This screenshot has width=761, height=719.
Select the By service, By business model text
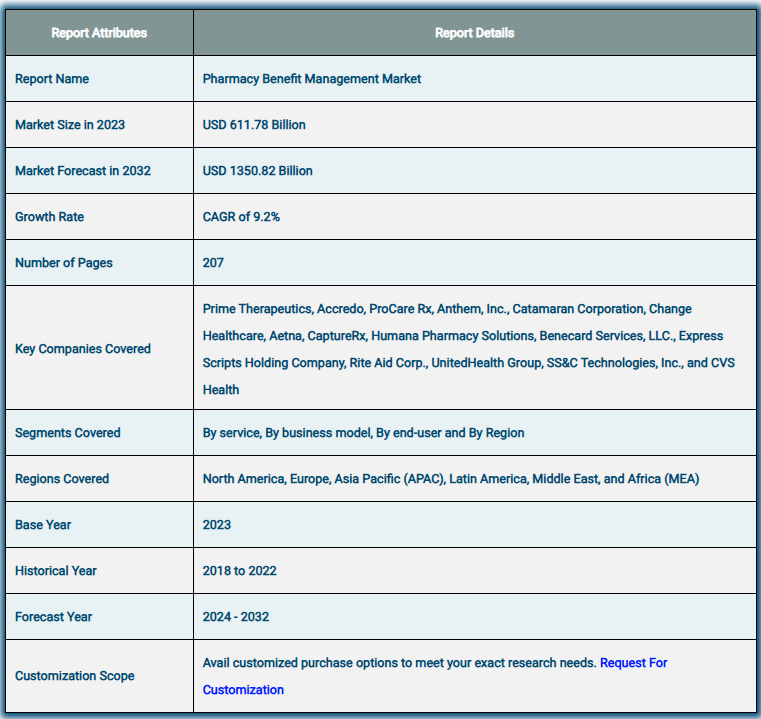pos(364,433)
